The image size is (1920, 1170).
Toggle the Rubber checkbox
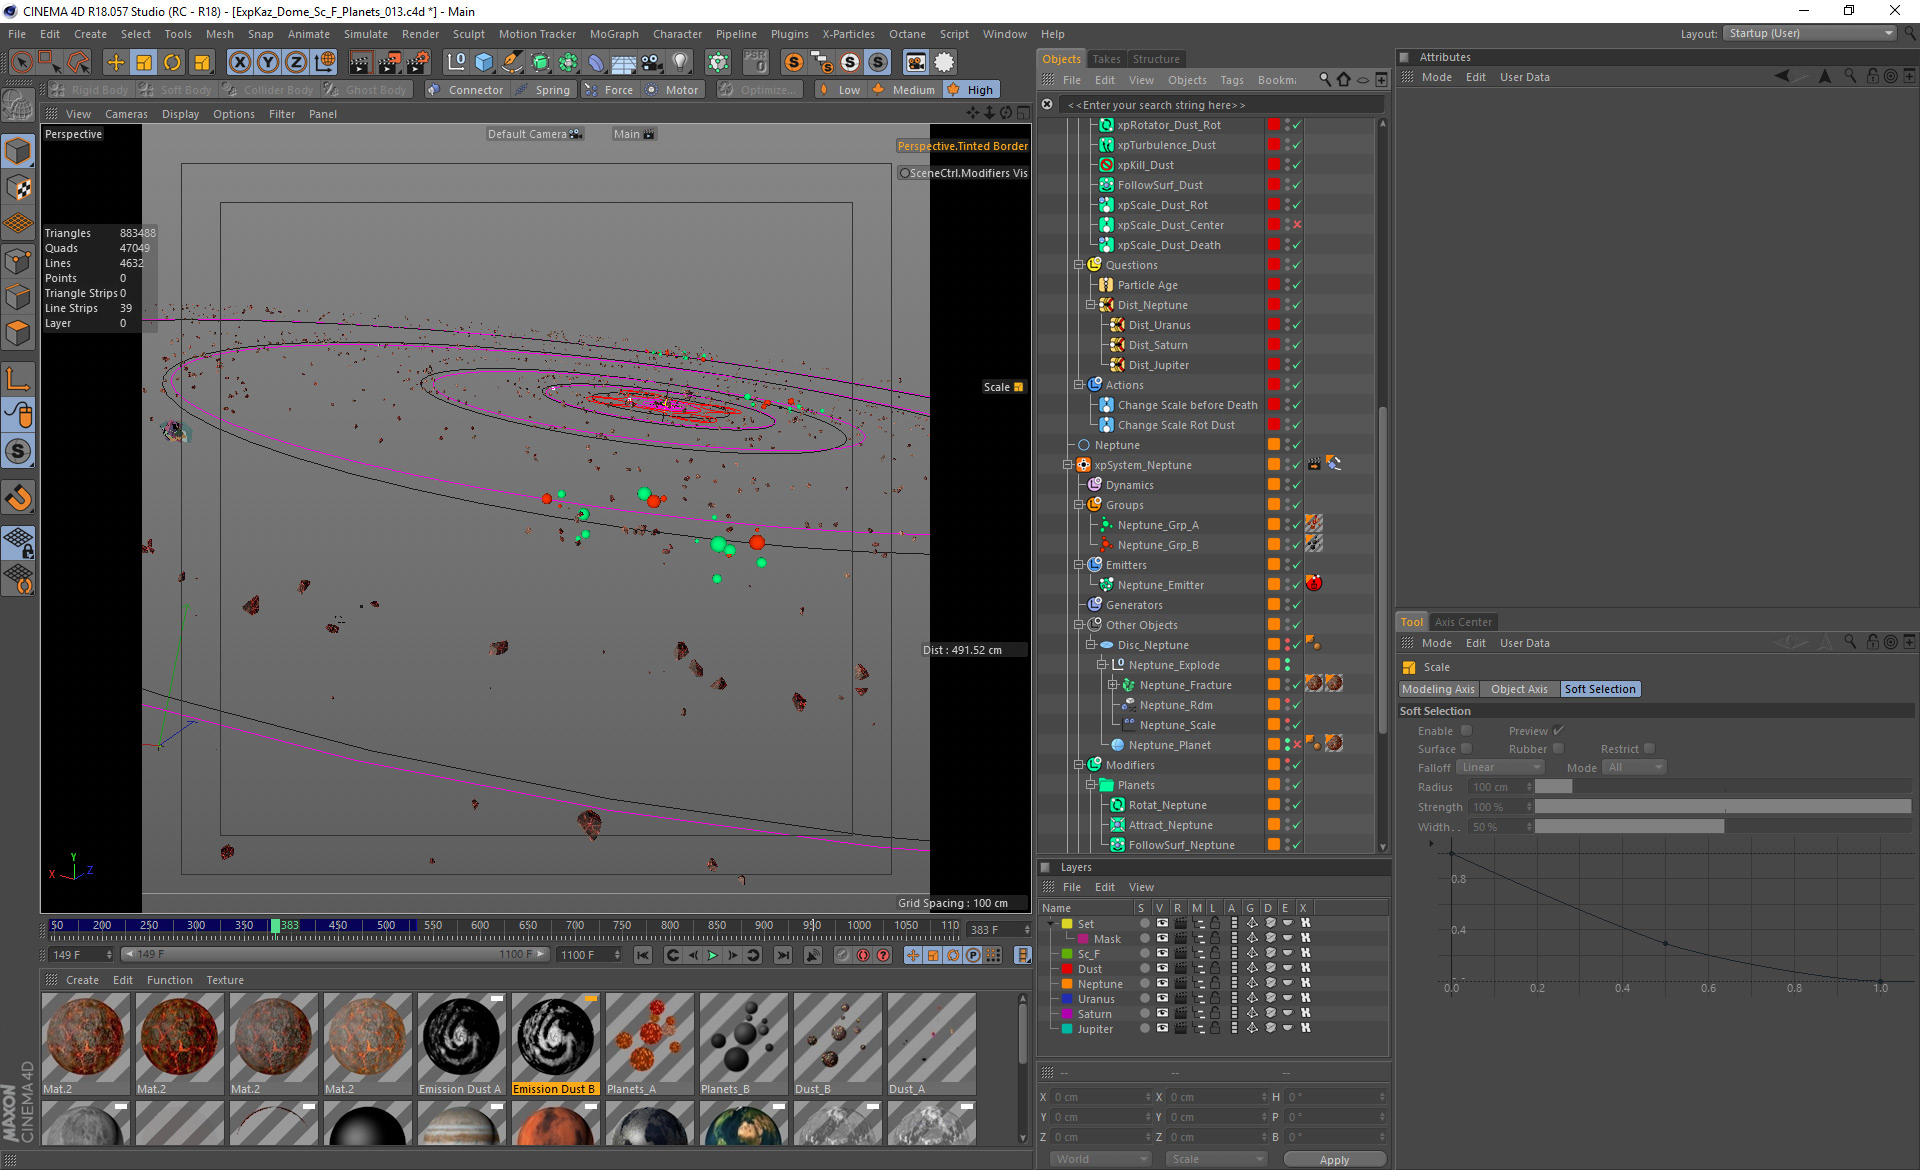[x=1558, y=749]
